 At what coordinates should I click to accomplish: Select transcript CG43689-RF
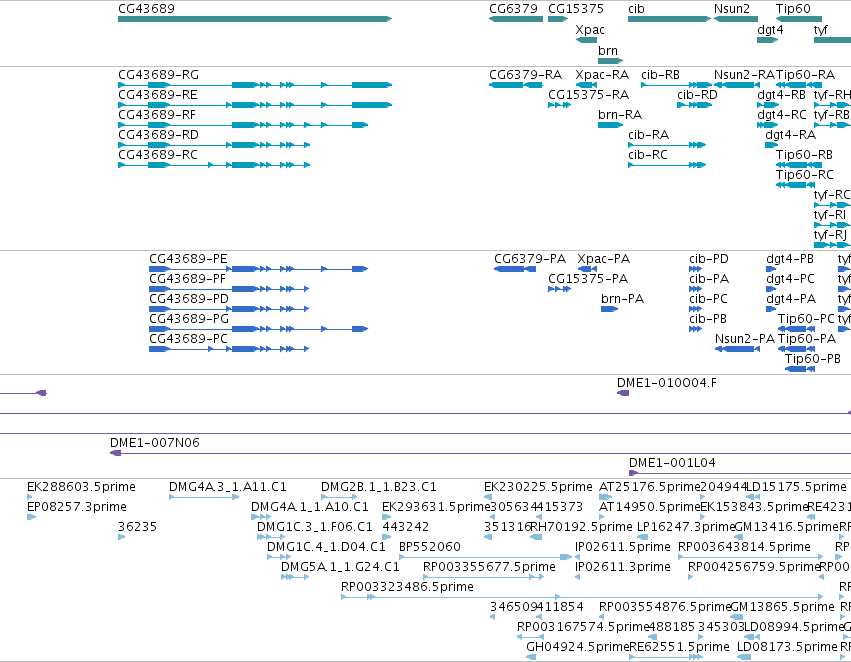(157, 115)
